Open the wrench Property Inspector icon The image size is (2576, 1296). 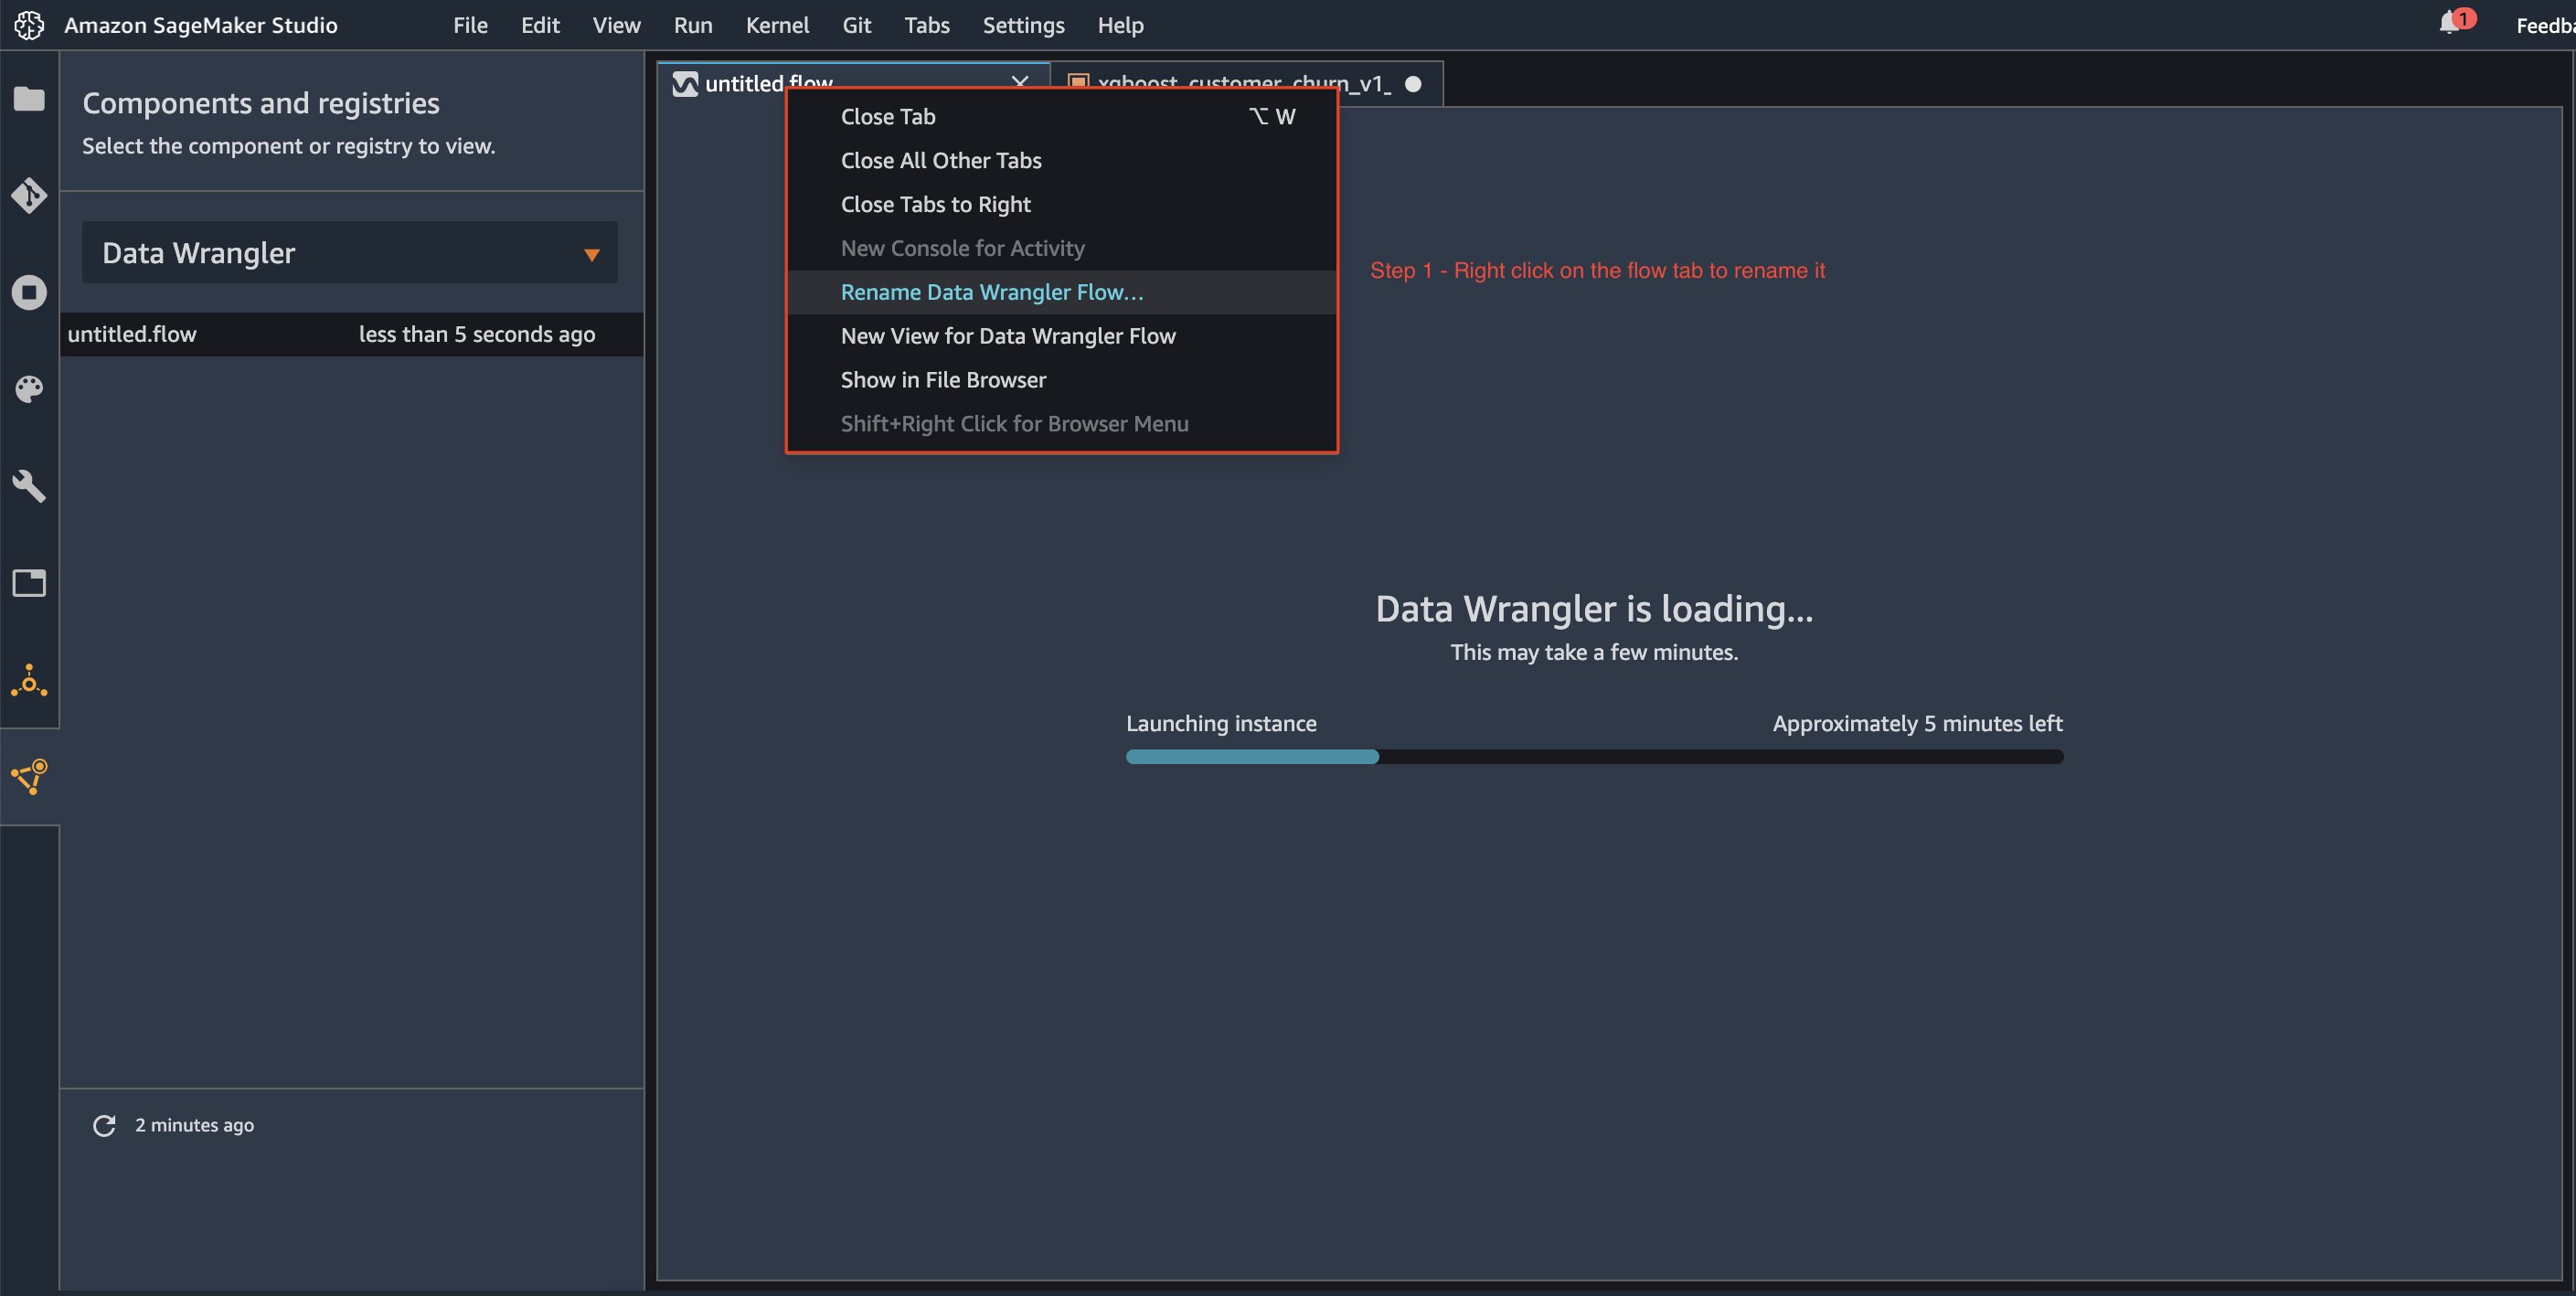[29, 486]
